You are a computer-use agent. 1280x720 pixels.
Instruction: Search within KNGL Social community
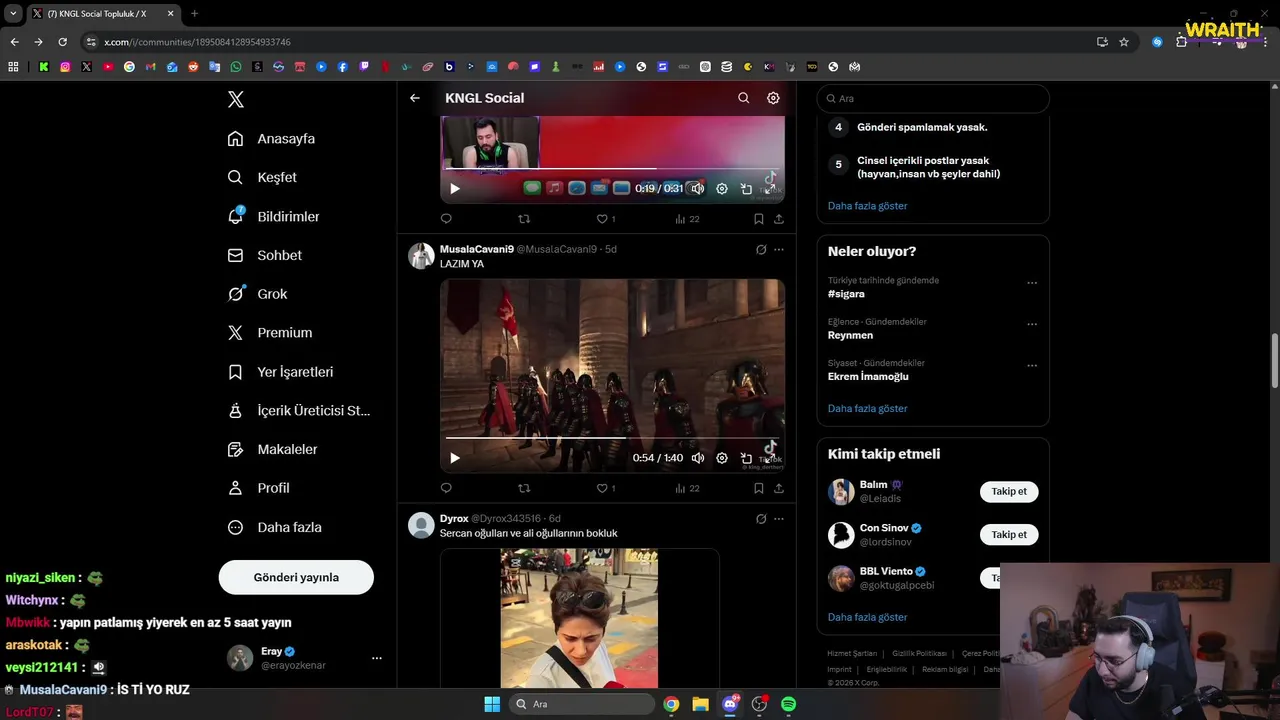(x=743, y=98)
